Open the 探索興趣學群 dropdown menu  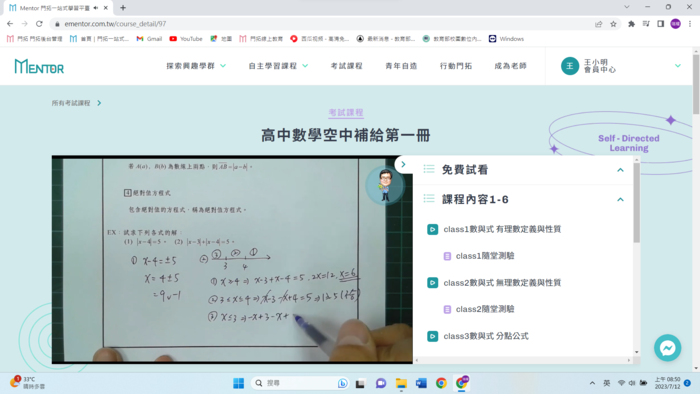click(196, 66)
